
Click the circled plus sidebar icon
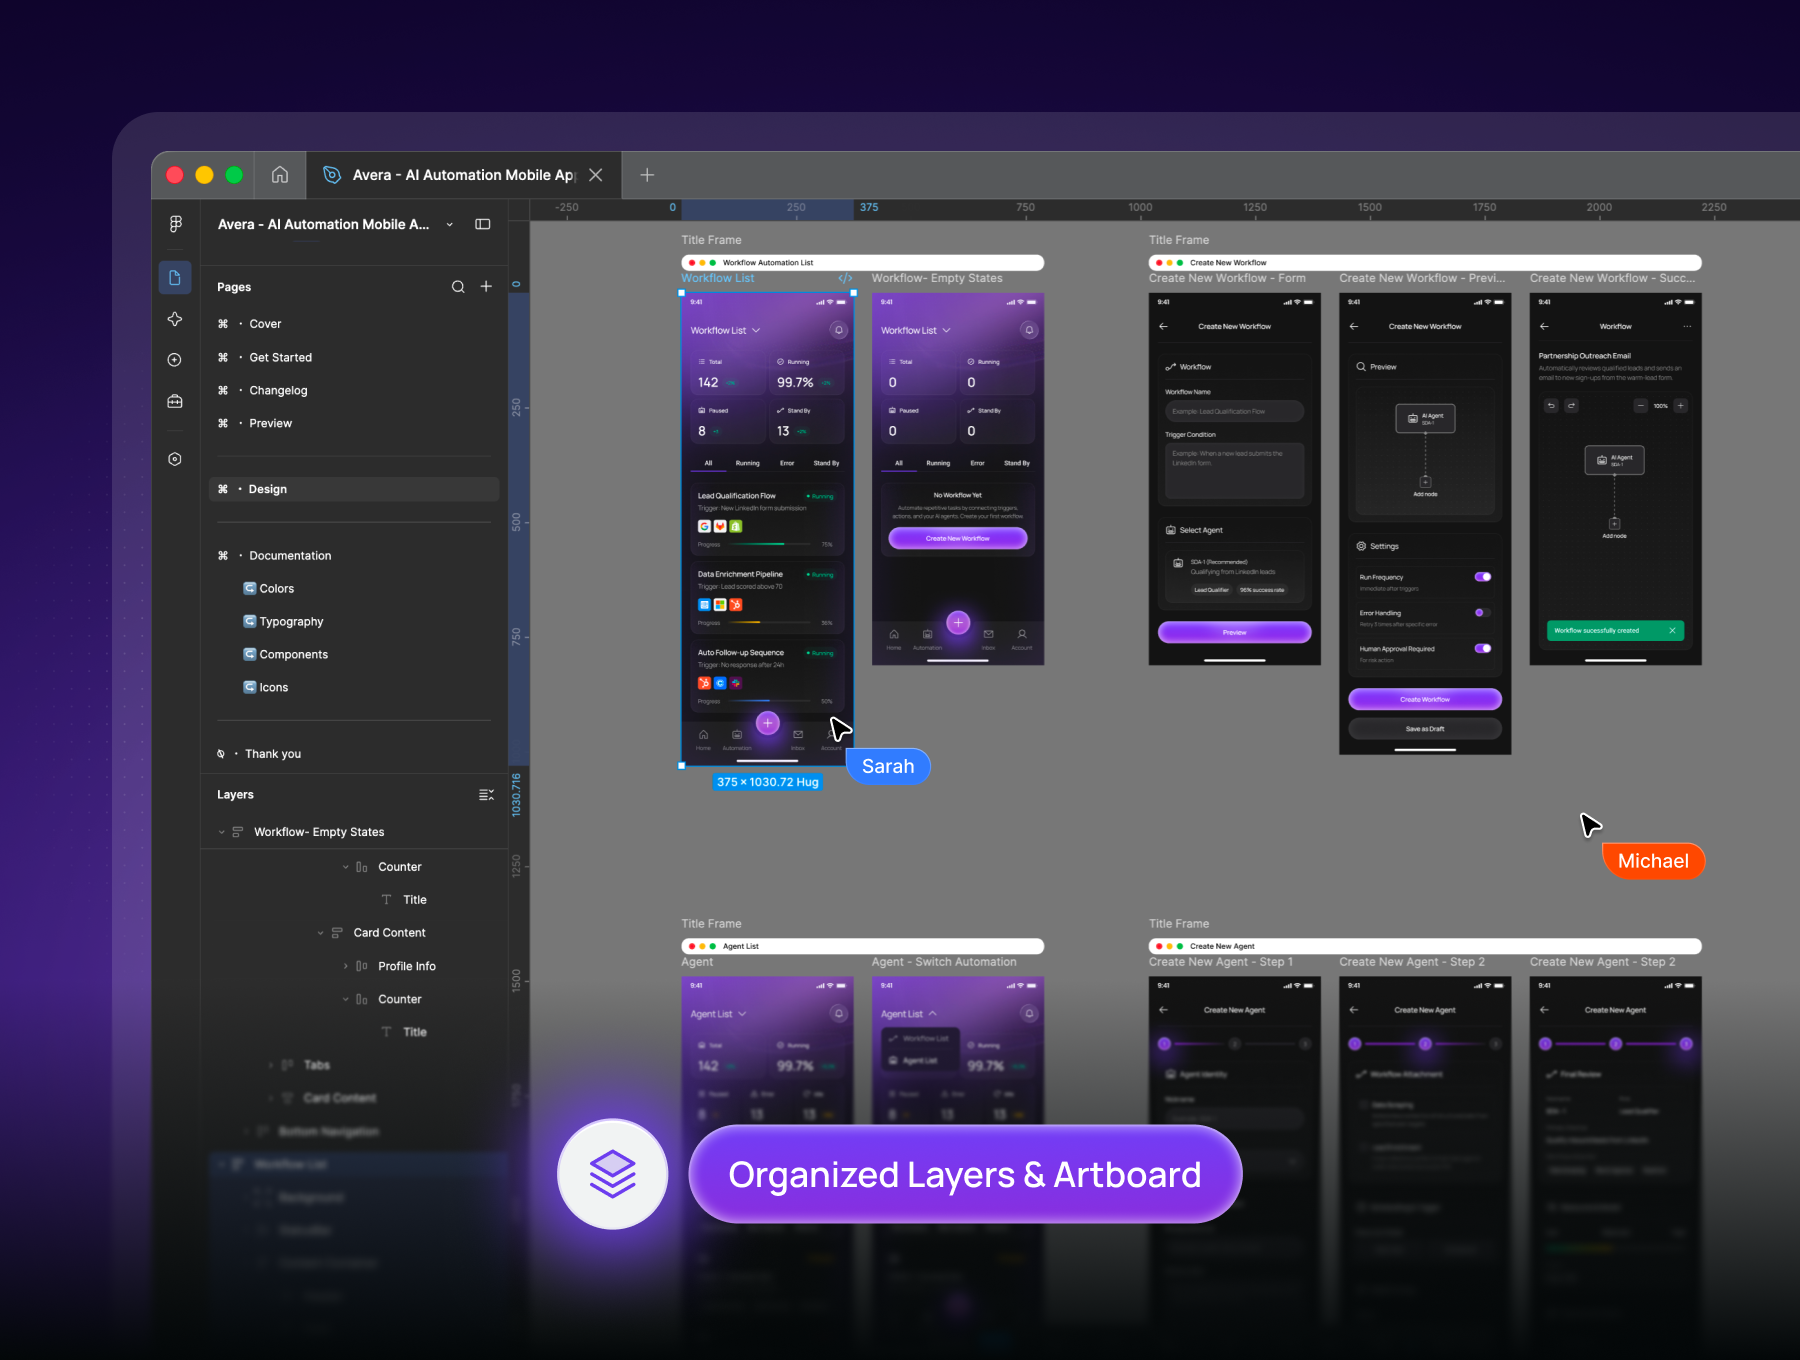(x=175, y=360)
